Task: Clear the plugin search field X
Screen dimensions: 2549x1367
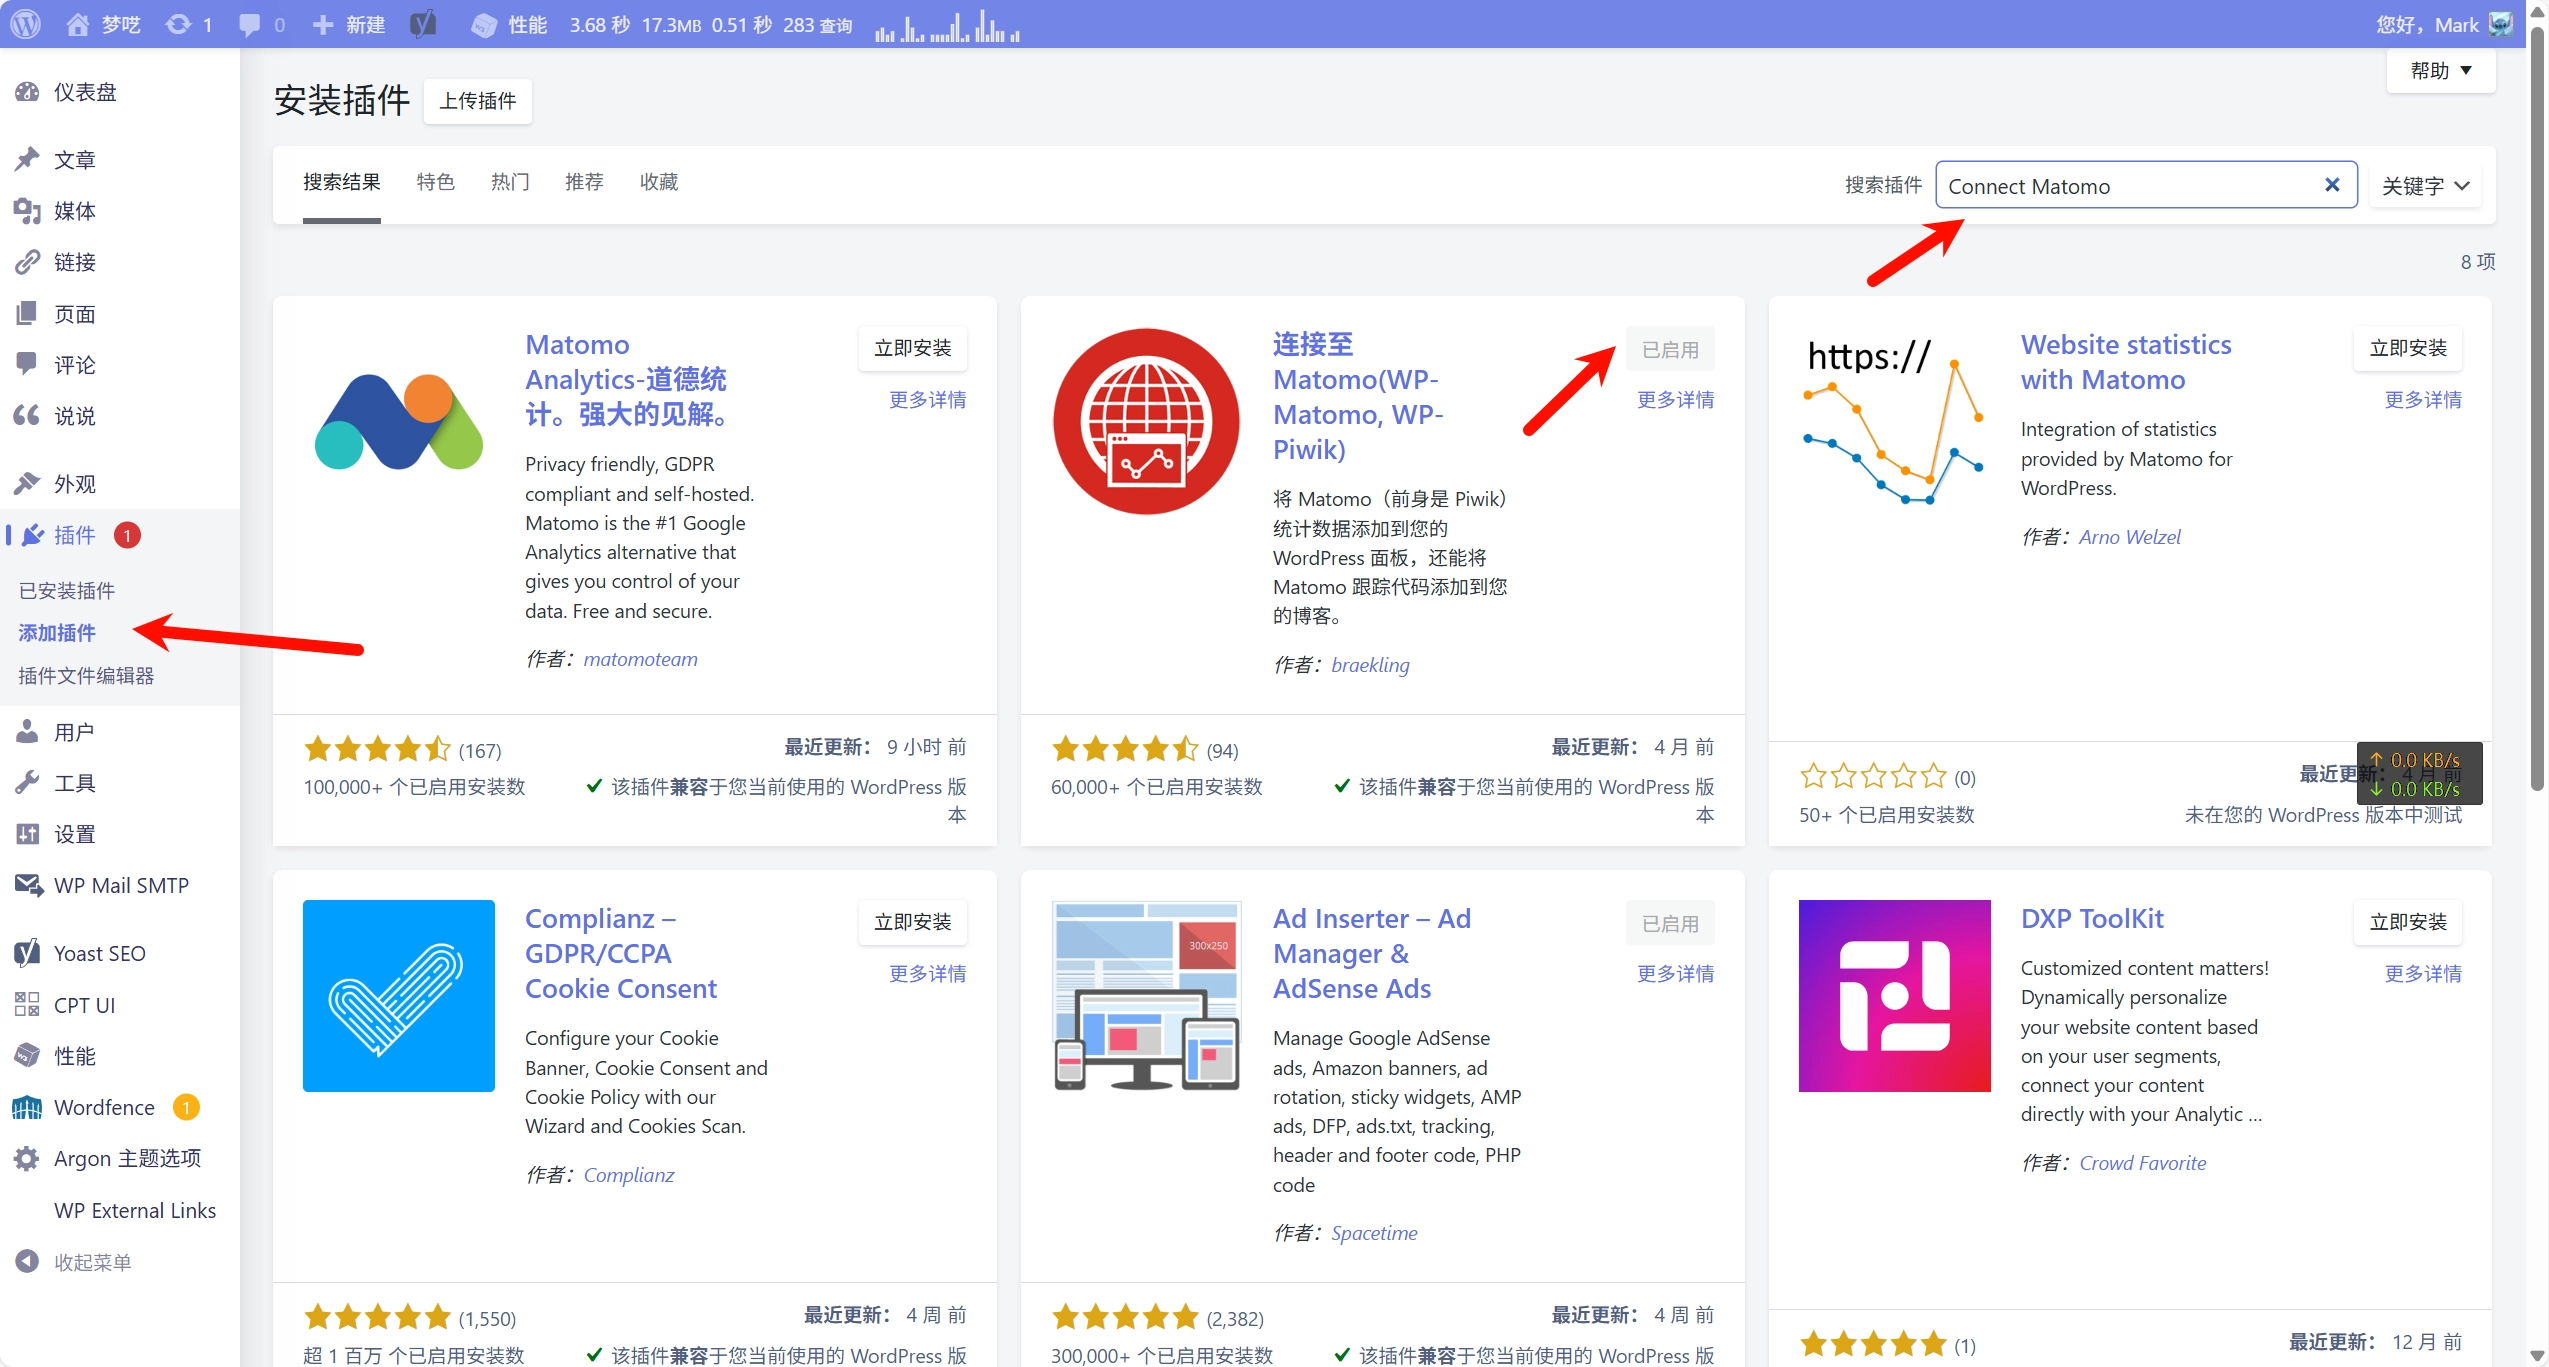Action: 2332,185
